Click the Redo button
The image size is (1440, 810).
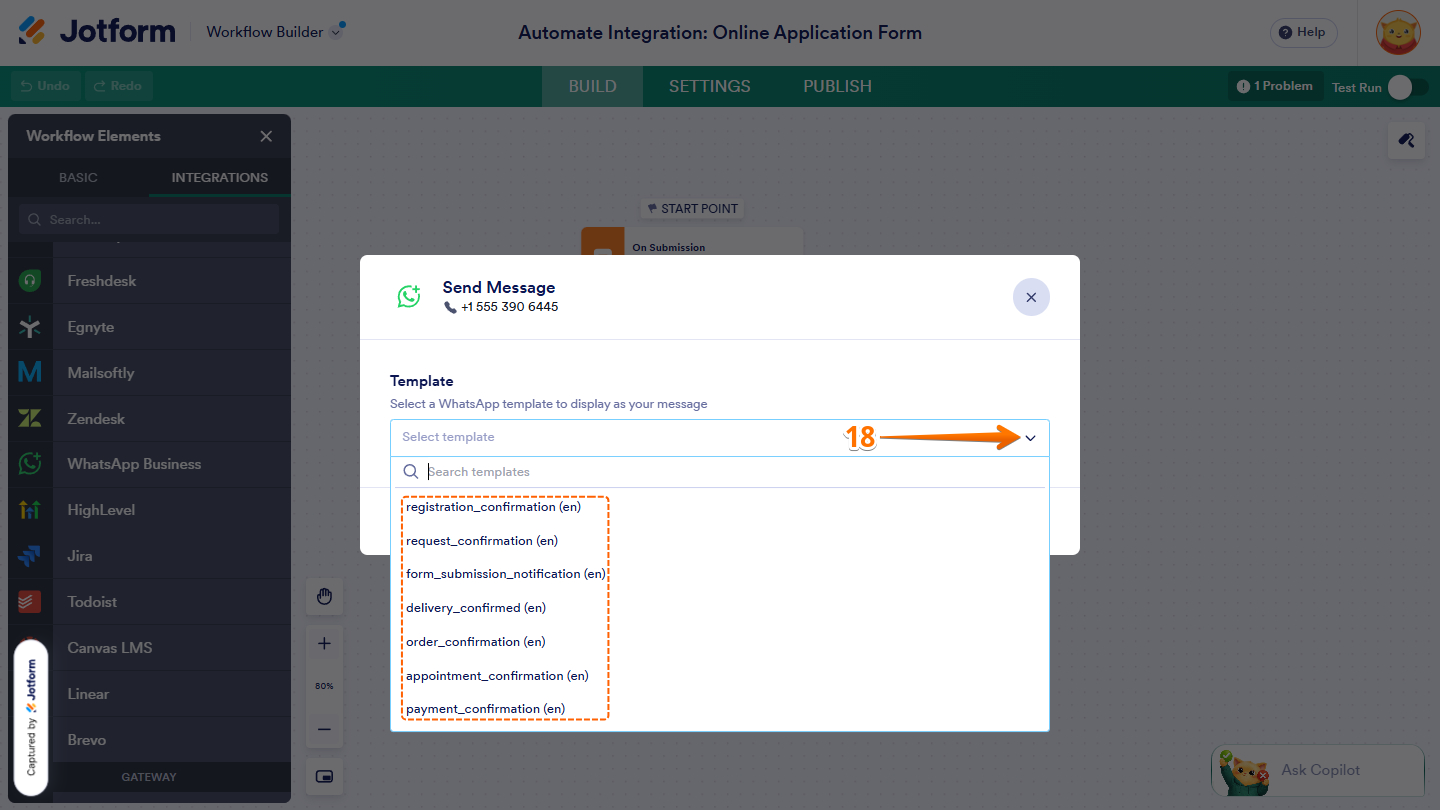118,86
